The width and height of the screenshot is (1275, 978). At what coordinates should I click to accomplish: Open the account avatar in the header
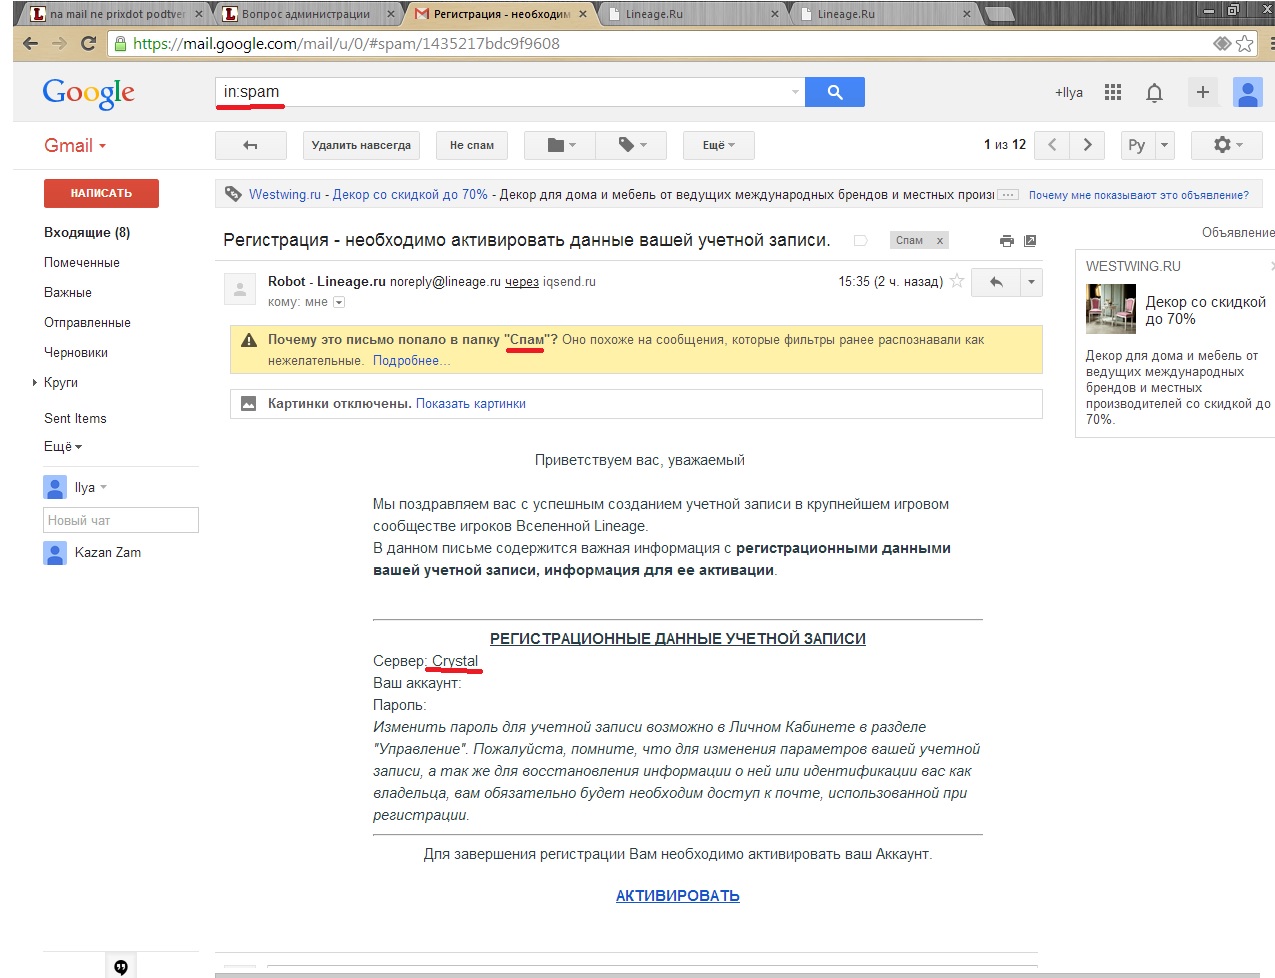pos(1248,92)
